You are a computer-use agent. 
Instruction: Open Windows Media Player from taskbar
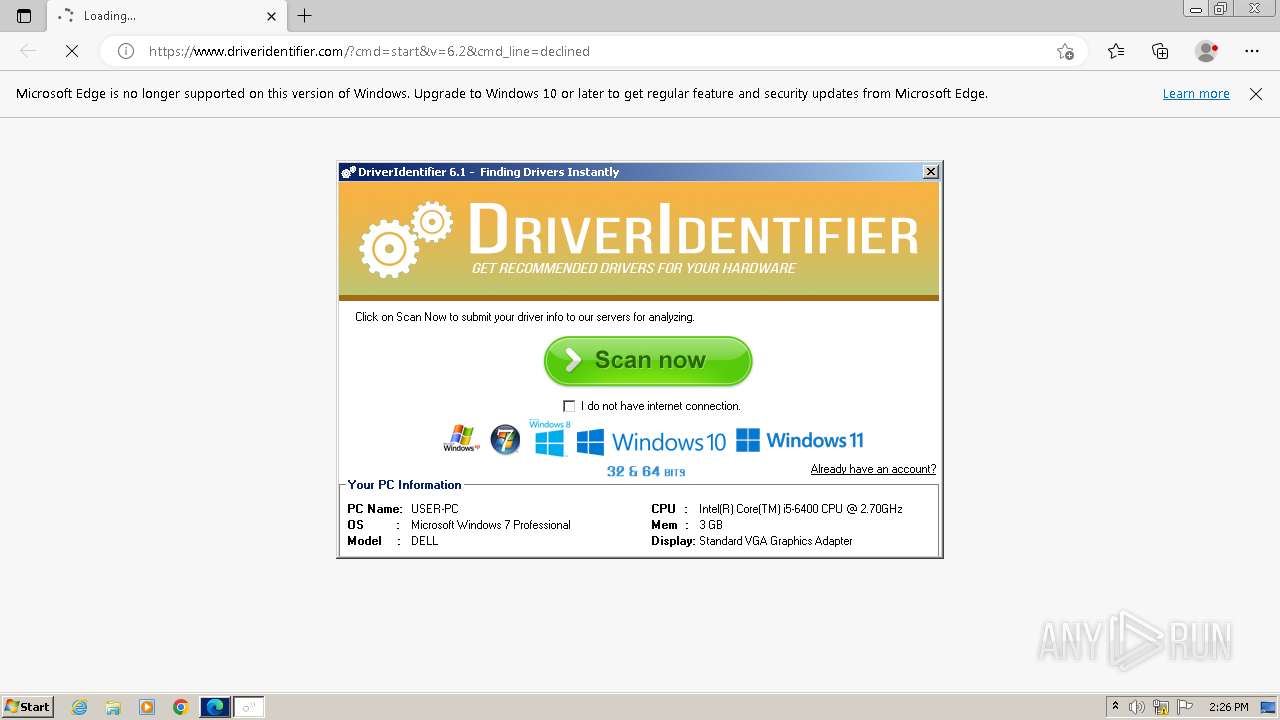(x=147, y=707)
